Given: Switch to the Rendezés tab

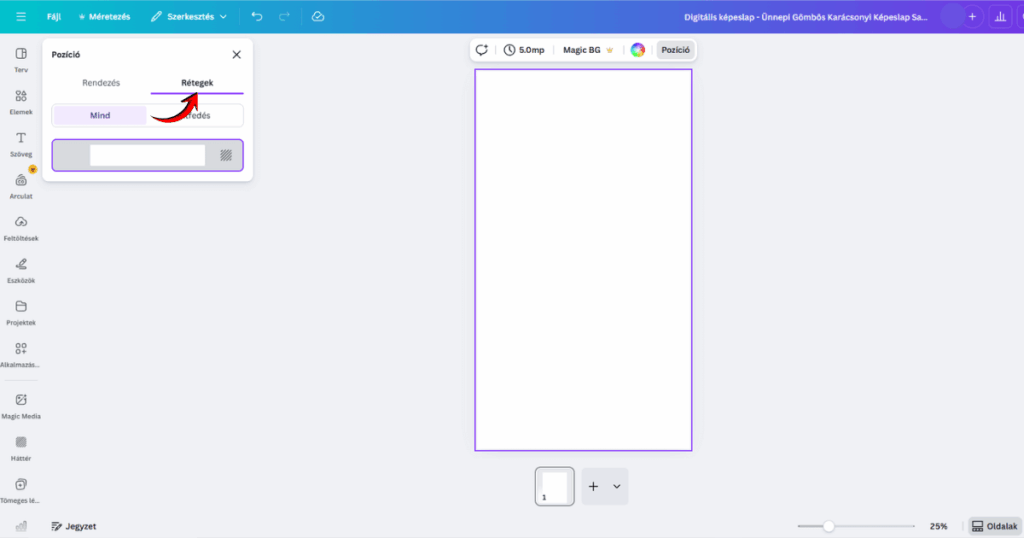Looking at the screenshot, I should pyautogui.click(x=101, y=83).
